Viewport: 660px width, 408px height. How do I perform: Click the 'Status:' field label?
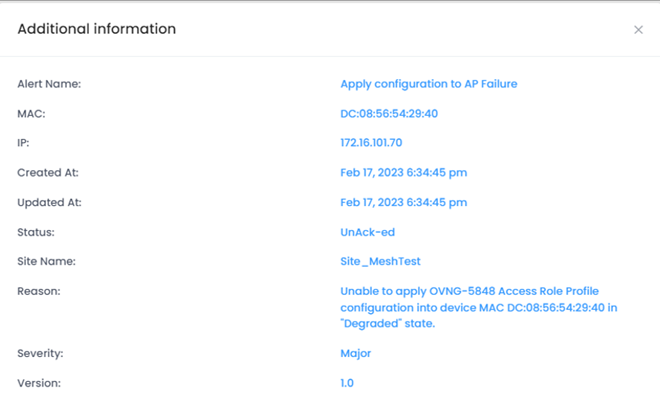pos(36,232)
